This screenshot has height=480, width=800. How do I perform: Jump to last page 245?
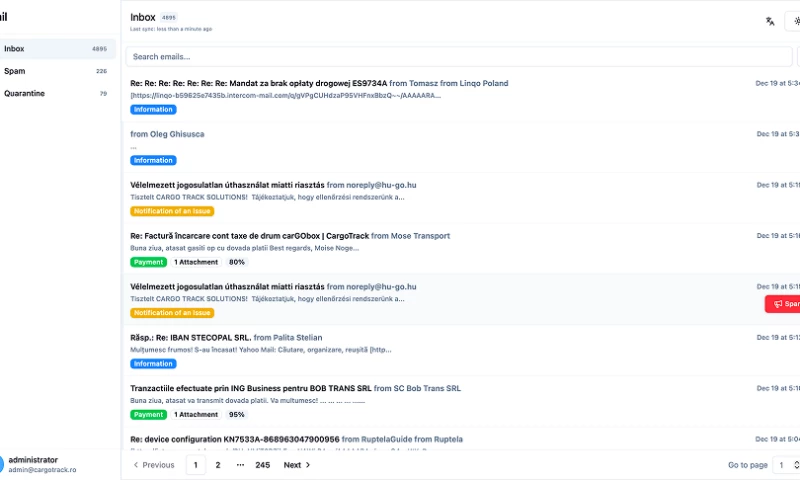click(262, 465)
